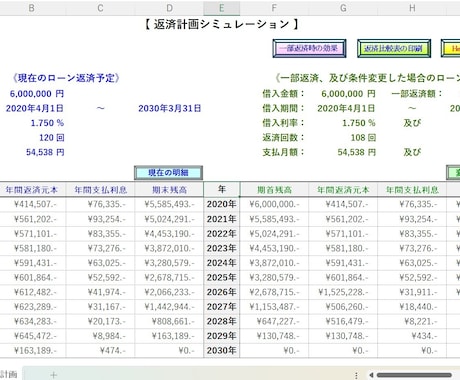This screenshot has width=460, height=380.
Task: Select the 年 heading cell
Action: click(222, 190)
